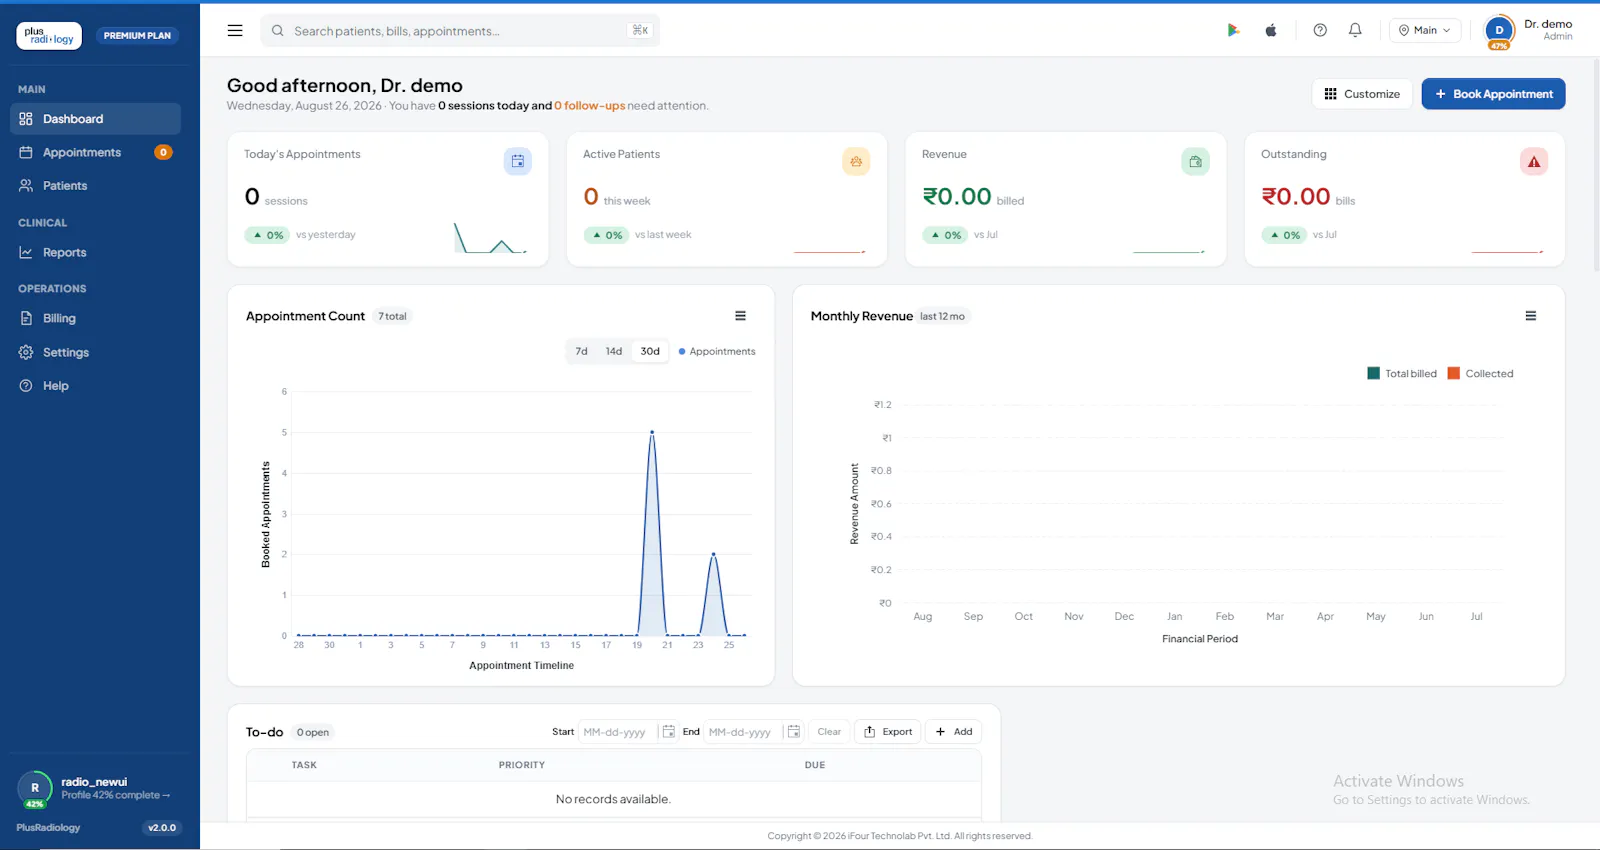
Task: Click the '7 total' appointment count badge
Action: 393,317
